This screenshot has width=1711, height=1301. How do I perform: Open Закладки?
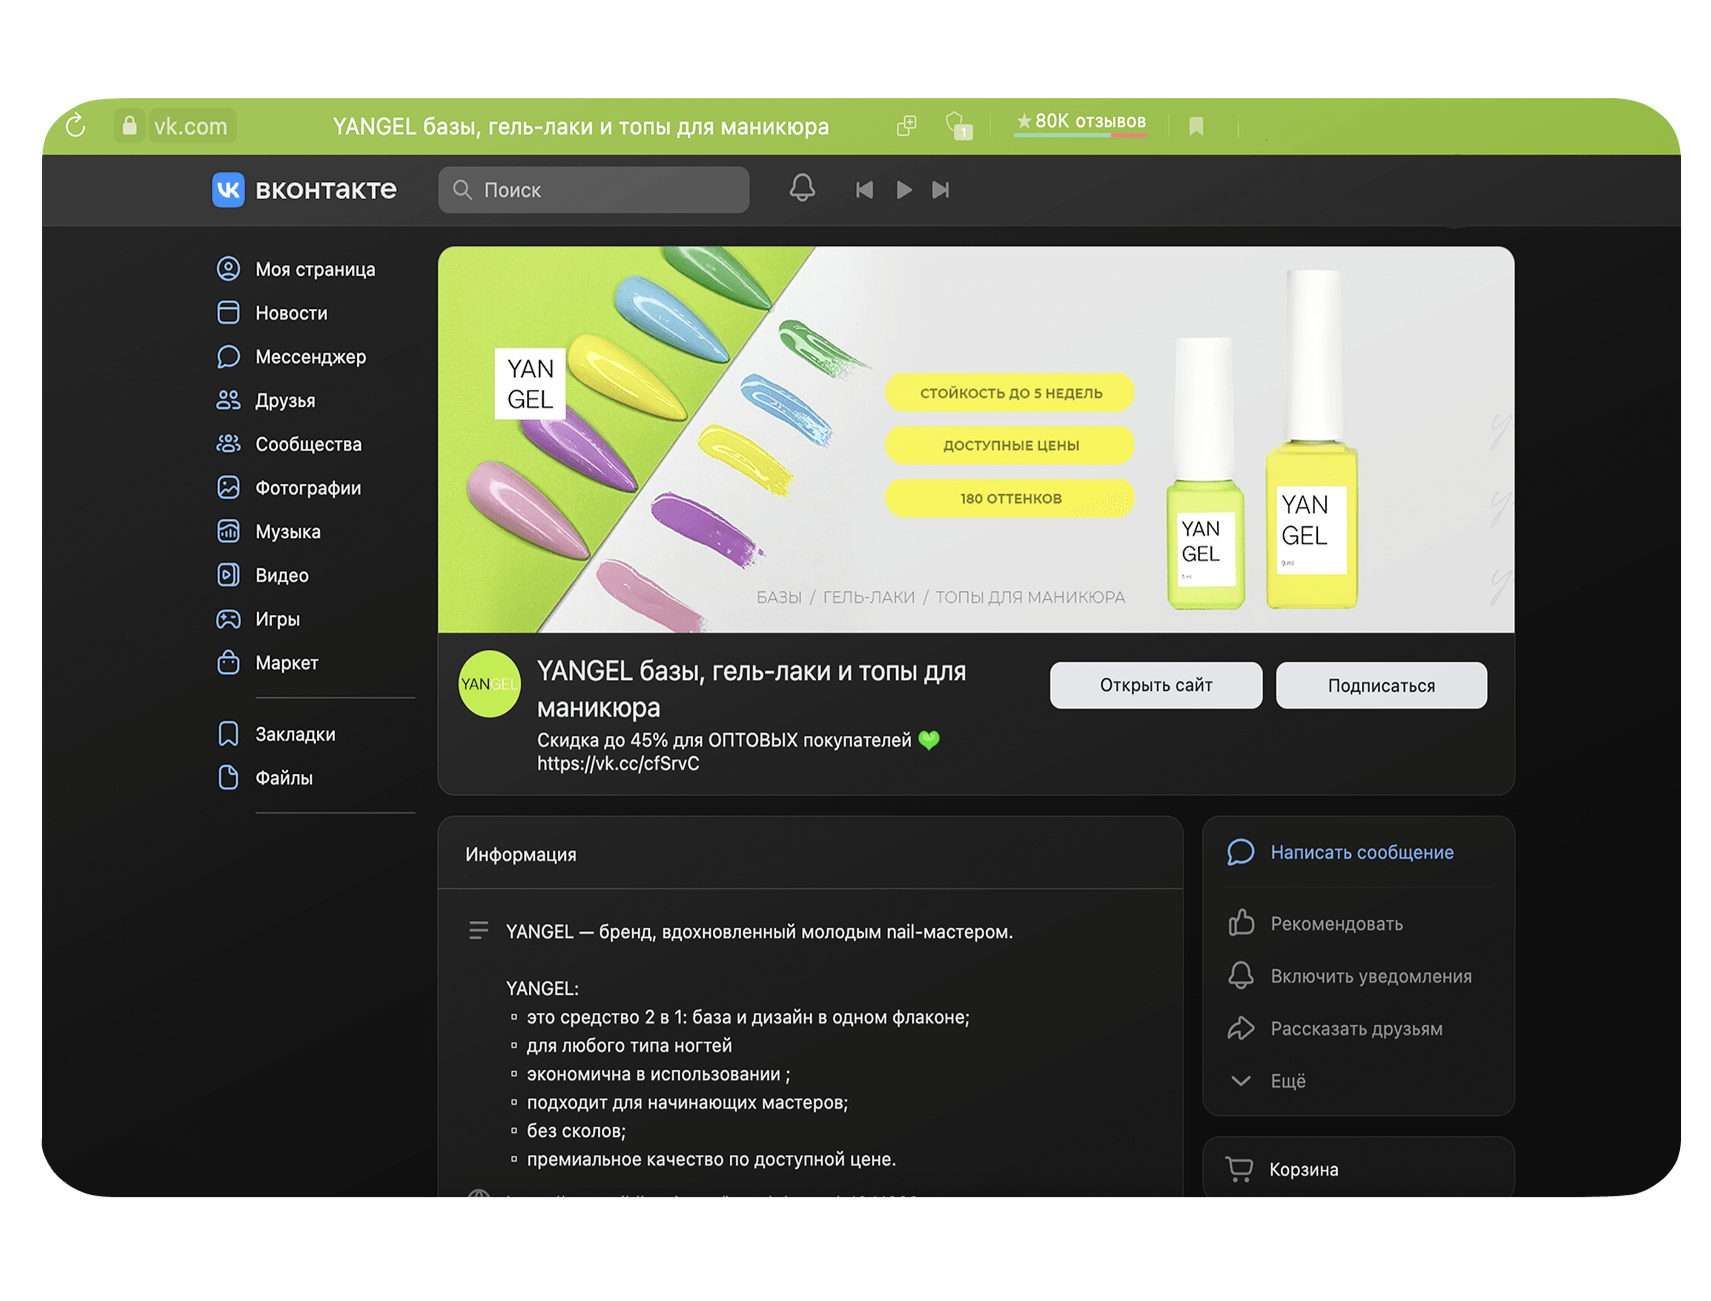(x=276, y=734)
